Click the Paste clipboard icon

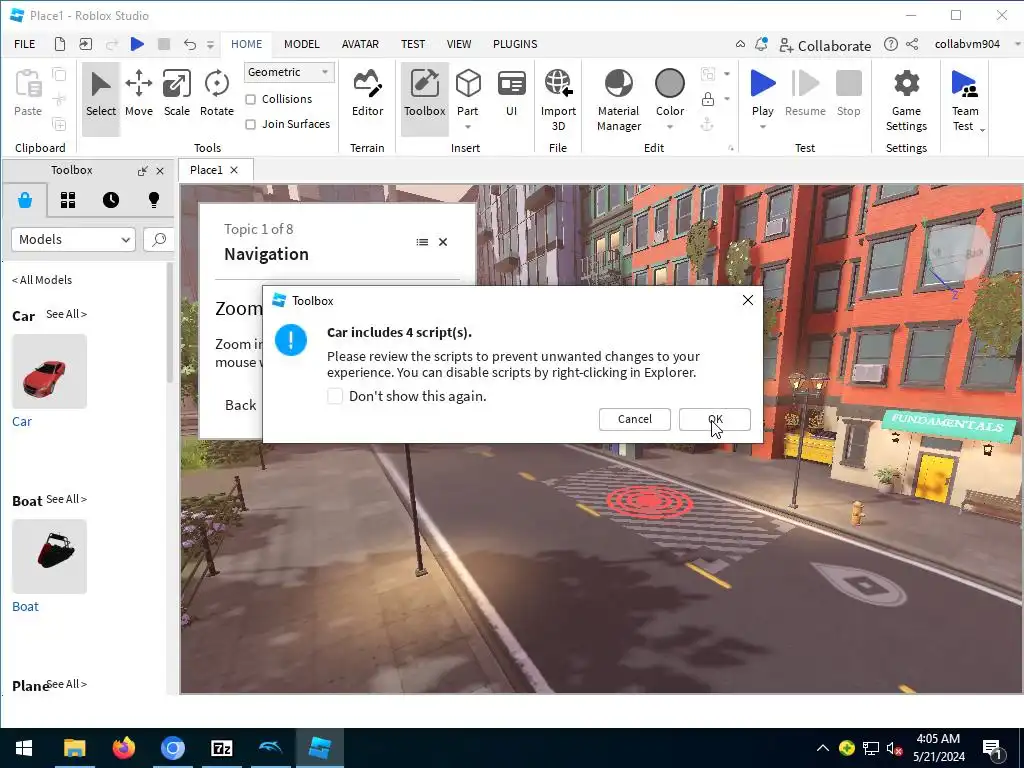tap(28, 93)
